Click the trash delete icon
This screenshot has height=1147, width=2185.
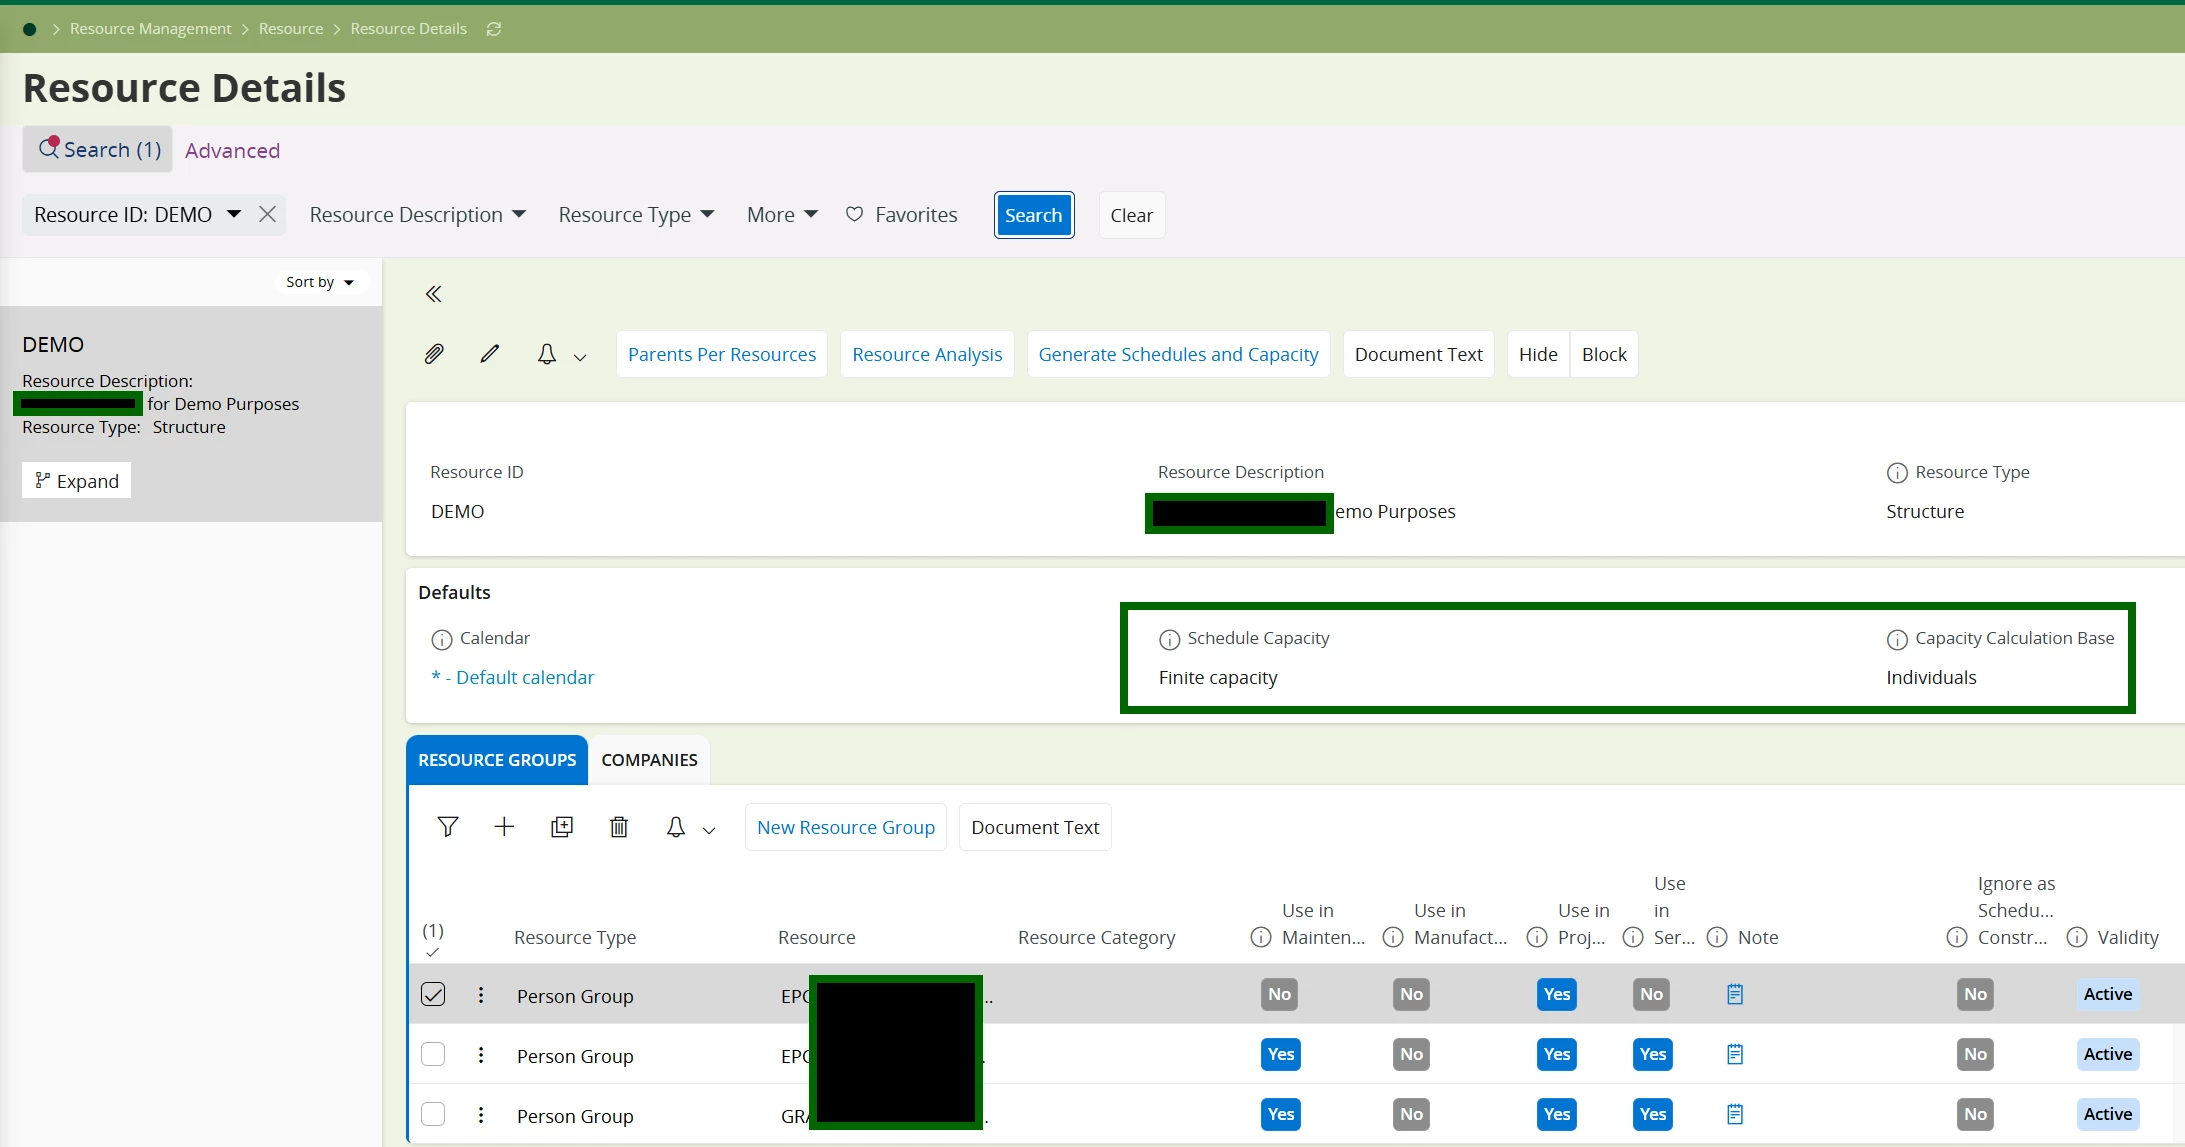619,827
